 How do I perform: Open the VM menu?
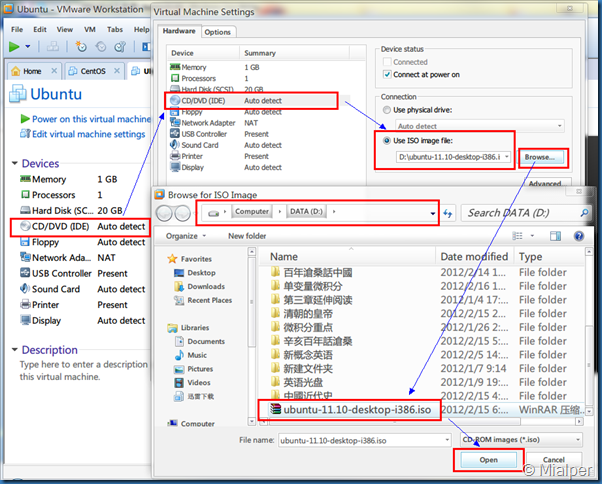90,30
